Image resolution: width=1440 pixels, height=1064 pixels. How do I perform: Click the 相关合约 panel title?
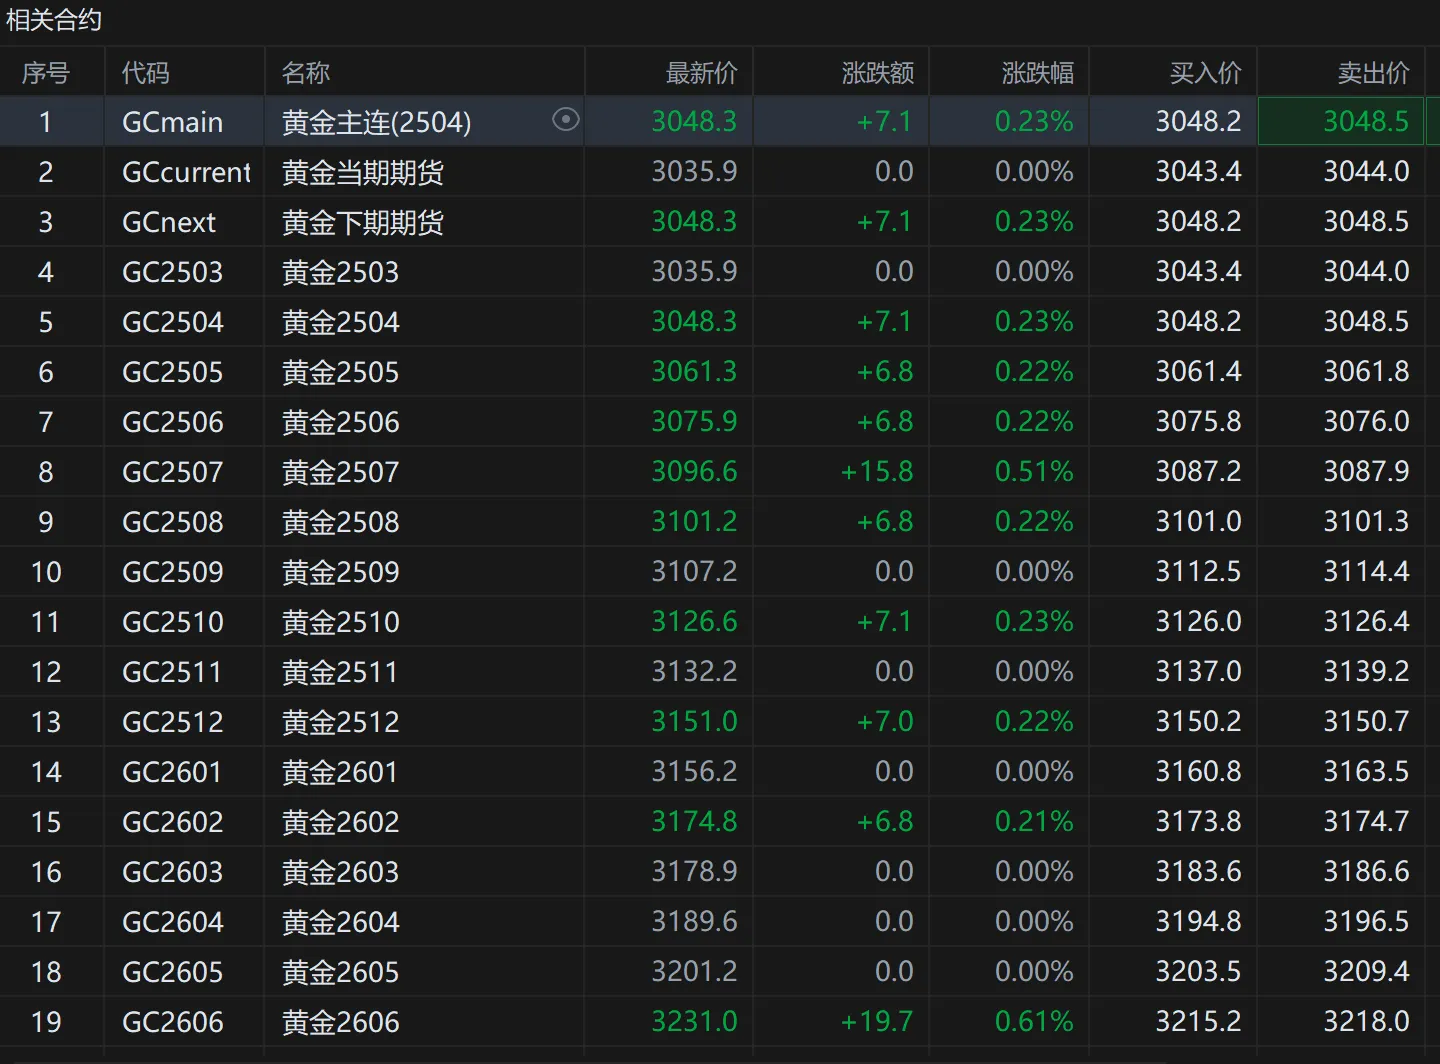click(54, 20)
